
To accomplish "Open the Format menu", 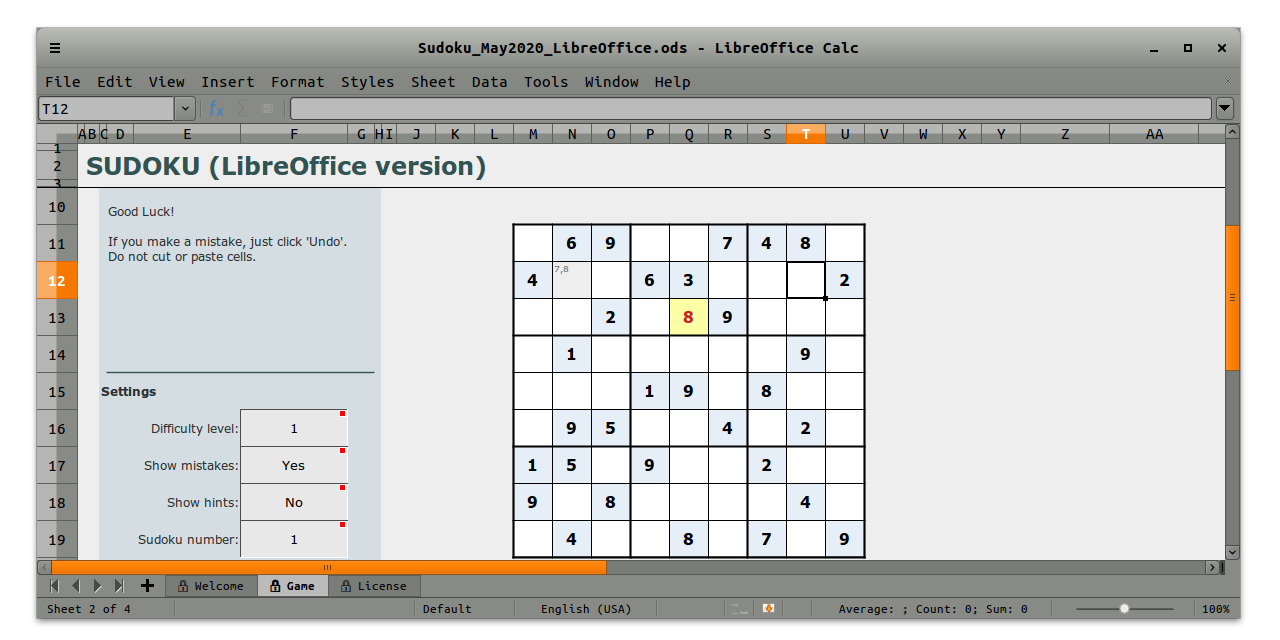I will coord(298,82).
